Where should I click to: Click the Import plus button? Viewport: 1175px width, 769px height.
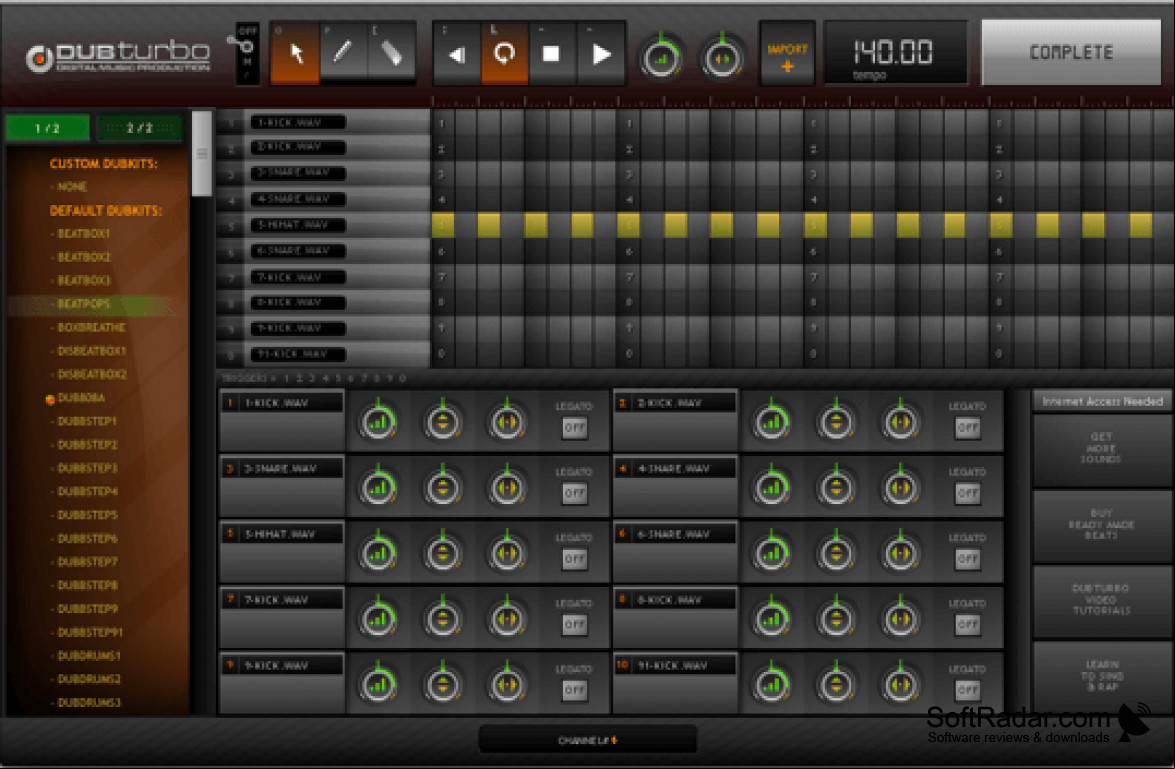point(787,53)
